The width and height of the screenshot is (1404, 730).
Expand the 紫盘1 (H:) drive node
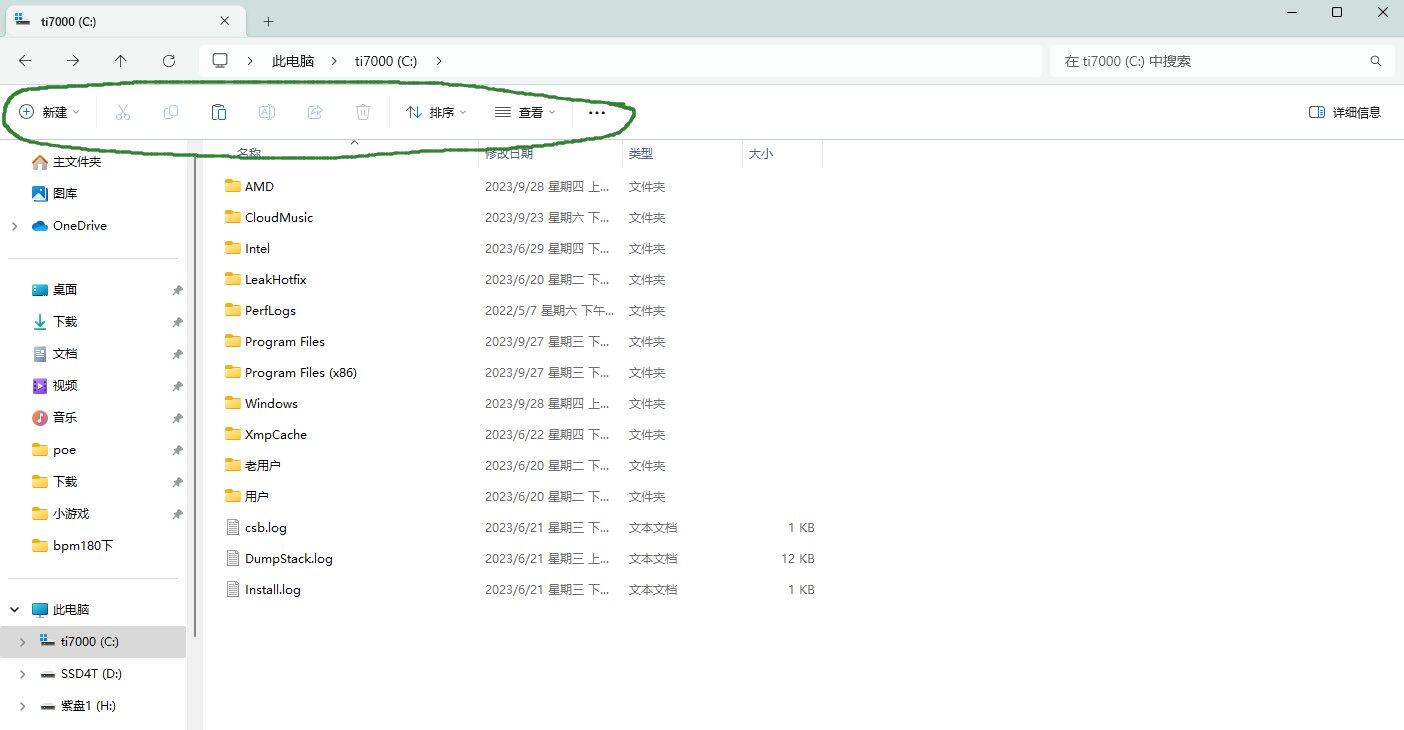tap(22, 706)
